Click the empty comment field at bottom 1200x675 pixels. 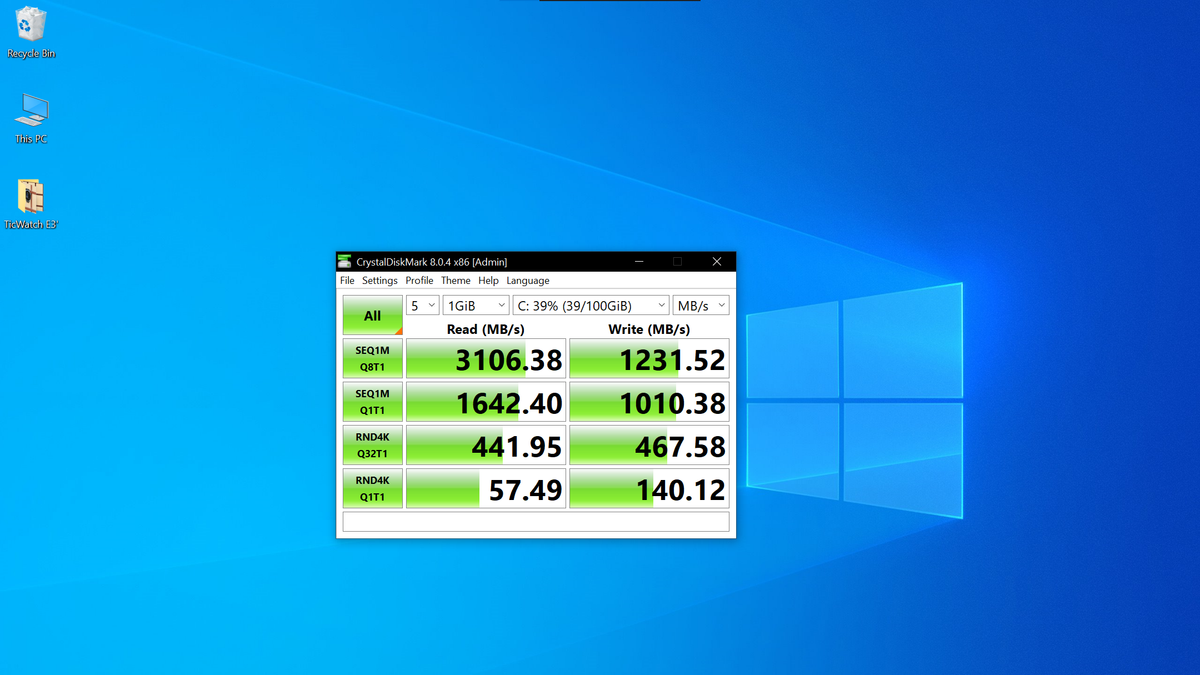pyautogui.click(x=536, y=522)
